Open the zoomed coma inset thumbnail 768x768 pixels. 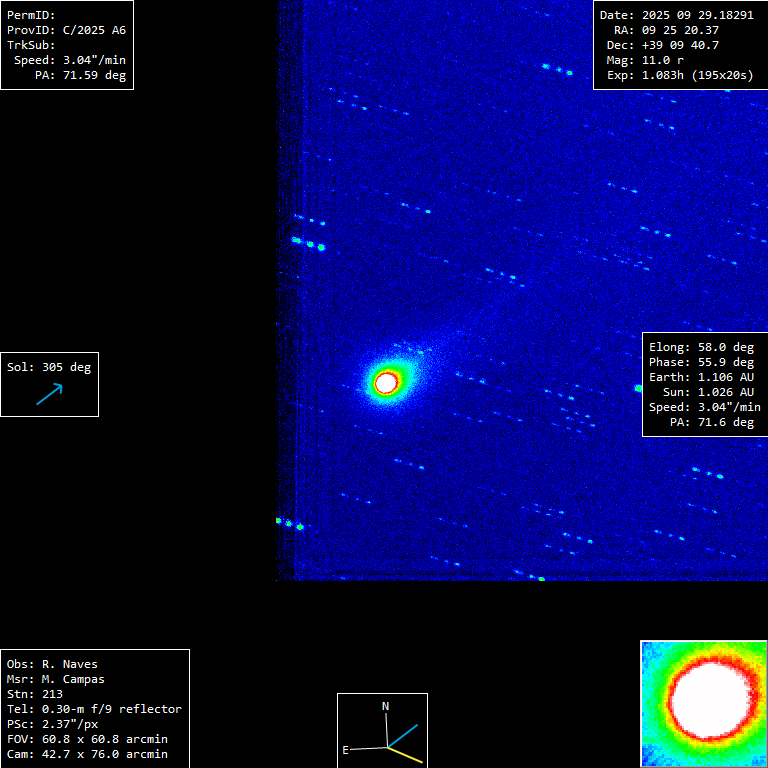[703, 703]
